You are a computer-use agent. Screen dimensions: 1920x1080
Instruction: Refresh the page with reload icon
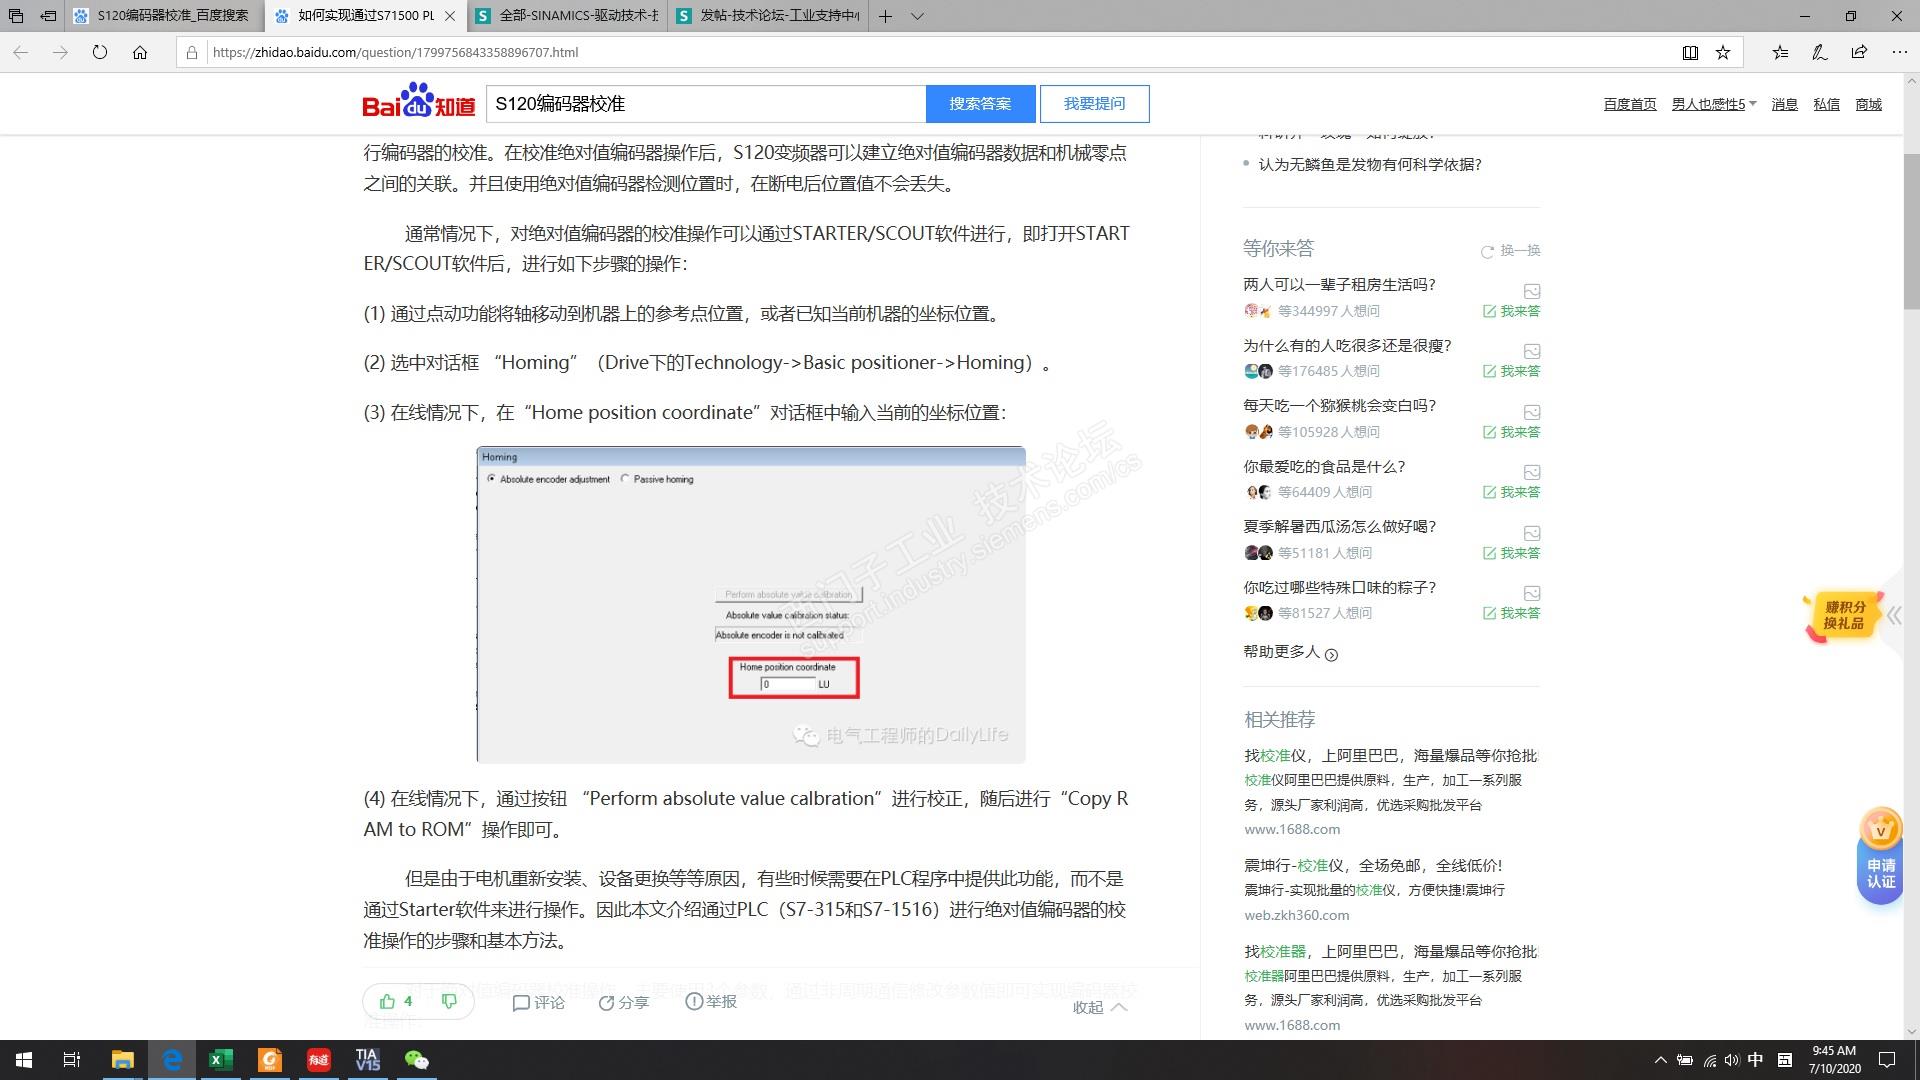(x=100, y=53)
